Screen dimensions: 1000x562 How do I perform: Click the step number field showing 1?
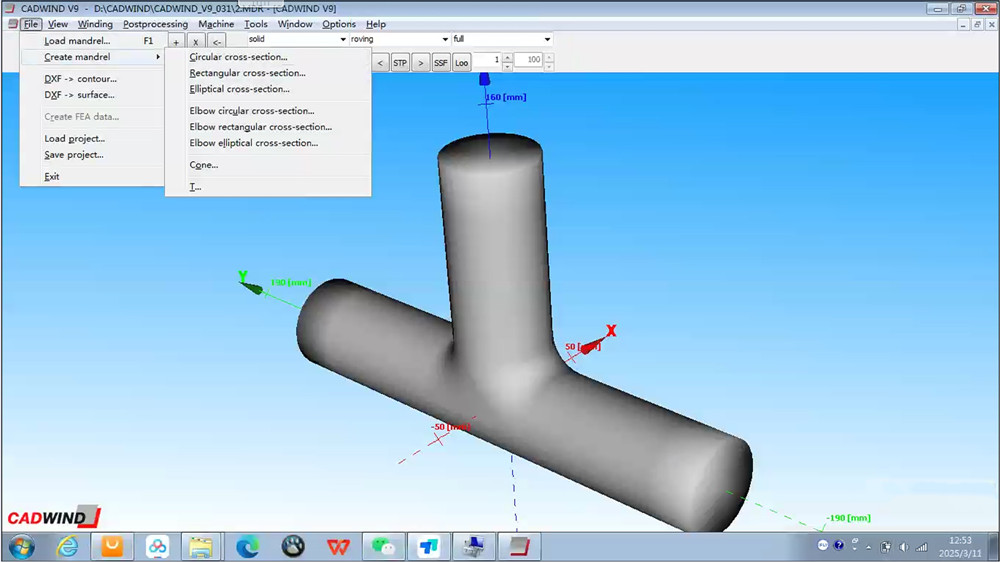[x=487, y=59]
